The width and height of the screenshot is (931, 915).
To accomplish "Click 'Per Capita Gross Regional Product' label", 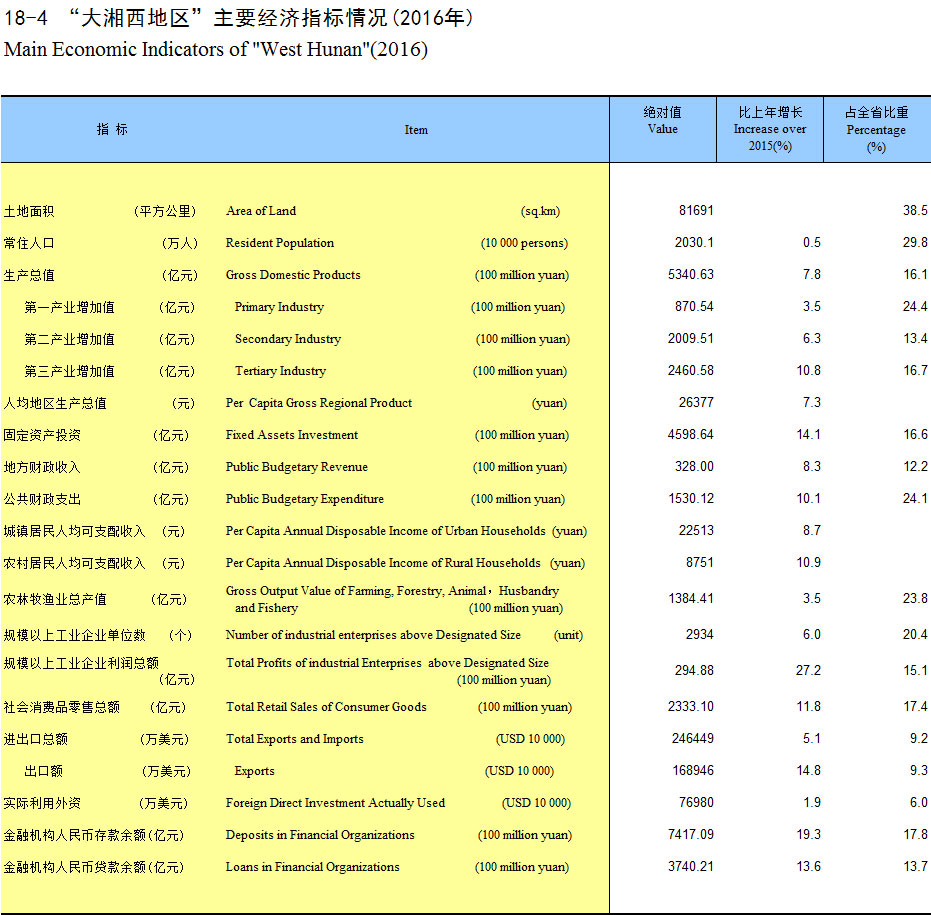I will pos(319,403).
